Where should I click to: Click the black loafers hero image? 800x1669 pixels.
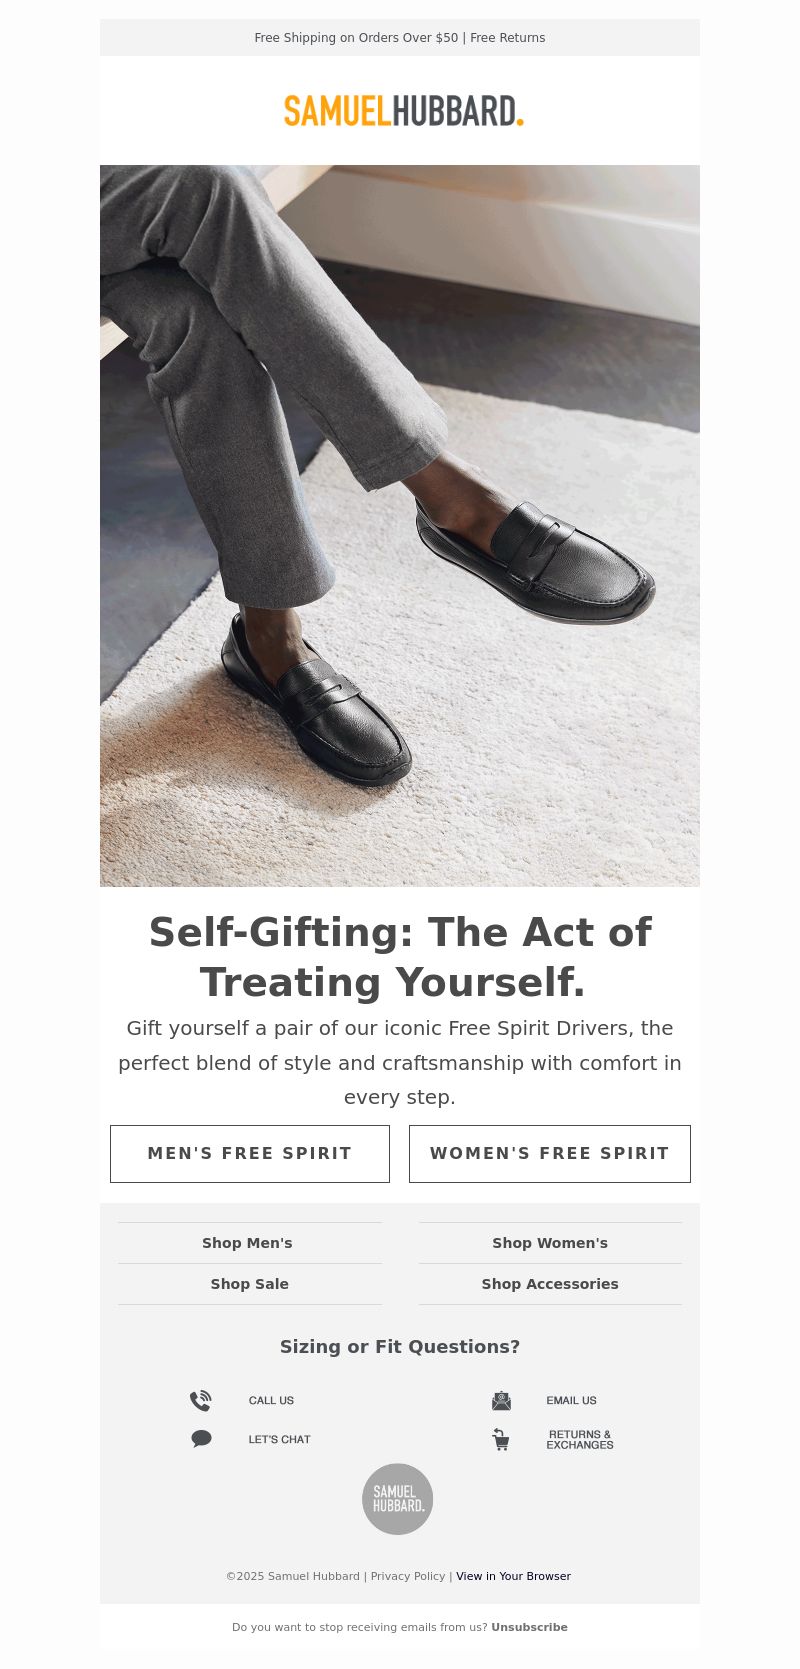coord(400,526)
